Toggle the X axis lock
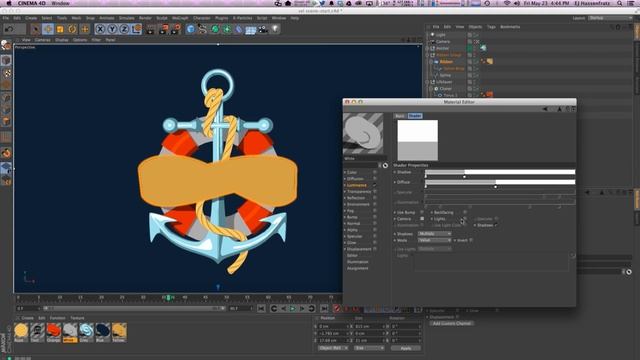Viewport: 640px width, 360px height. point(100,29)
